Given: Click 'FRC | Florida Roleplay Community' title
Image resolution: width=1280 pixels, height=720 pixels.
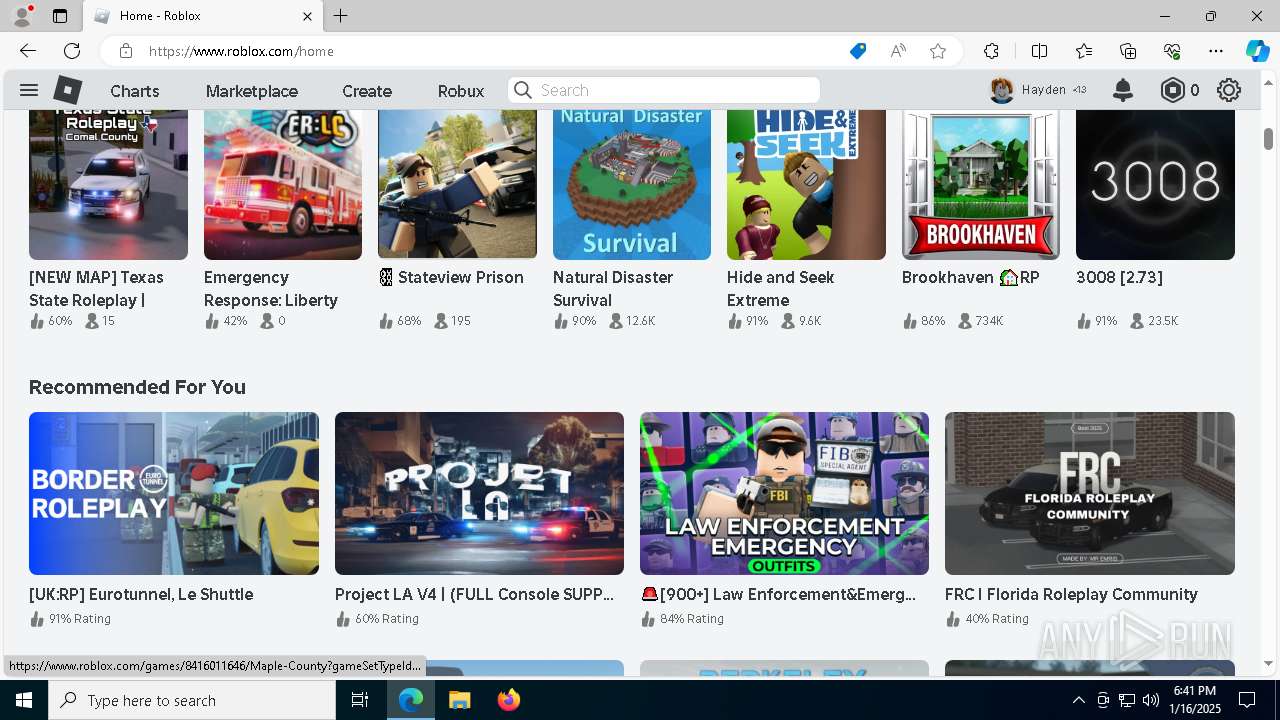Looking at the screenshot, I should 1071,594.
